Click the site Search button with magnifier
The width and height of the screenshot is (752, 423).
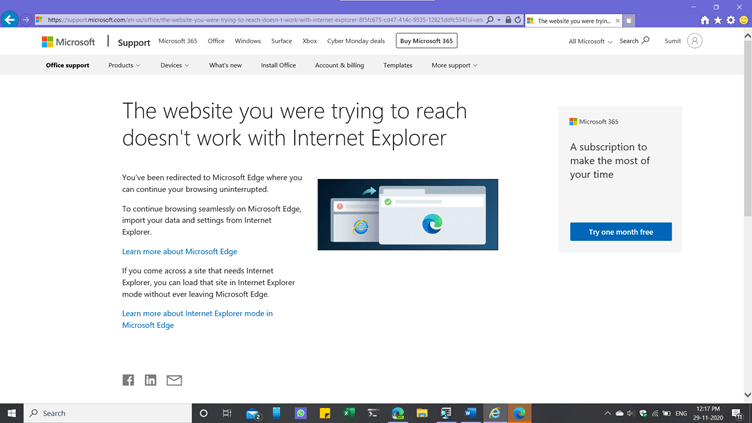(x=634, y=41)
